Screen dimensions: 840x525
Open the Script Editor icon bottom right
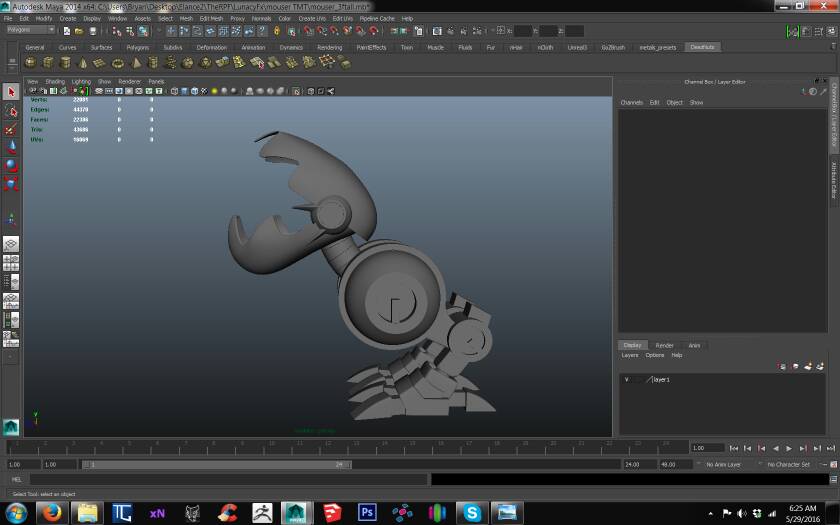point(834,479)
